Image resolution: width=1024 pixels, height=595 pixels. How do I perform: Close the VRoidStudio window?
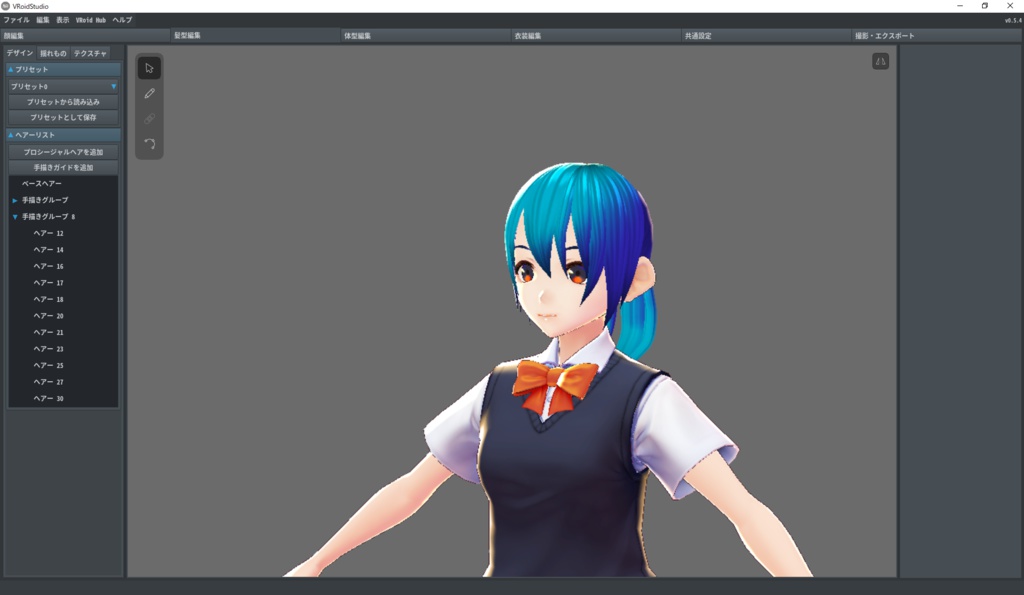coord(1010,6)
